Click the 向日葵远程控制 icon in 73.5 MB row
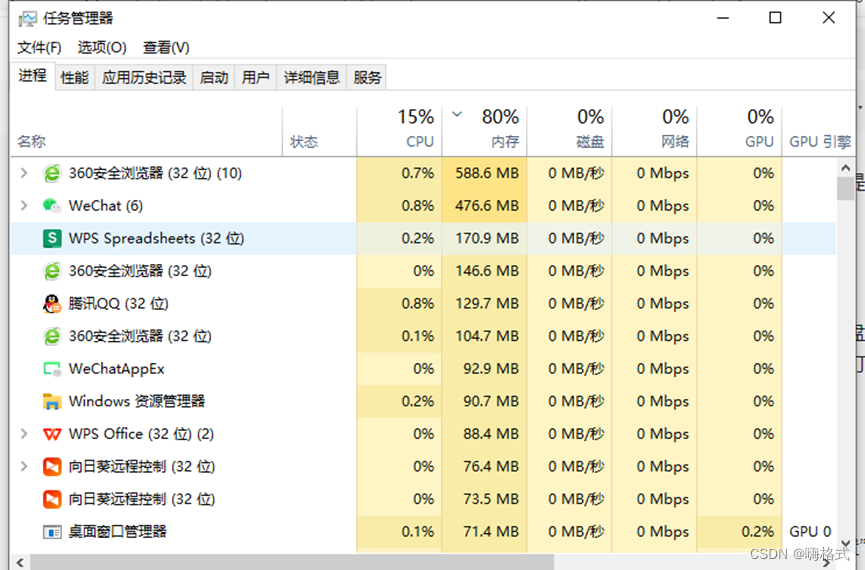 tap(52, 499)
